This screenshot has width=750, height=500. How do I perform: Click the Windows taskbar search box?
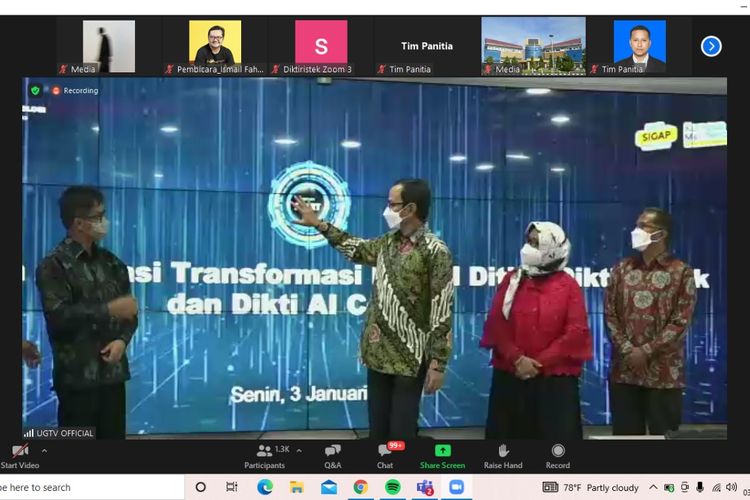tap(90, 487)
